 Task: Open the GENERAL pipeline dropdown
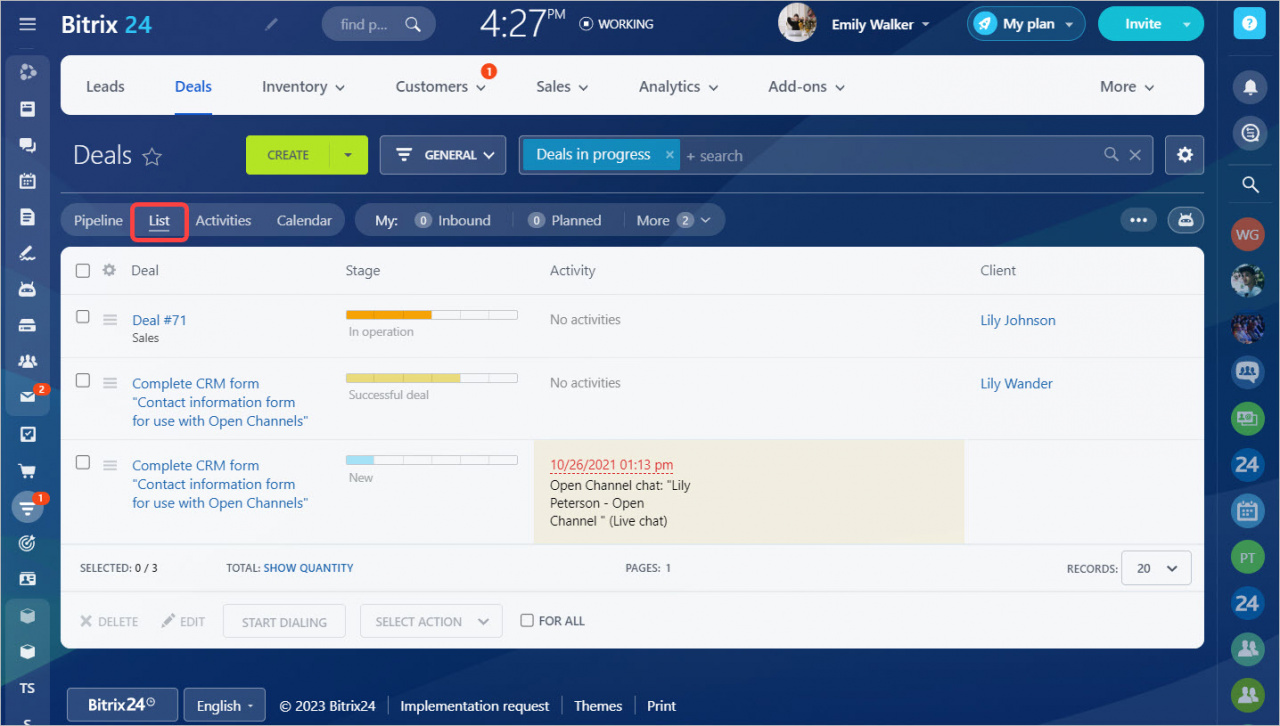443,155
